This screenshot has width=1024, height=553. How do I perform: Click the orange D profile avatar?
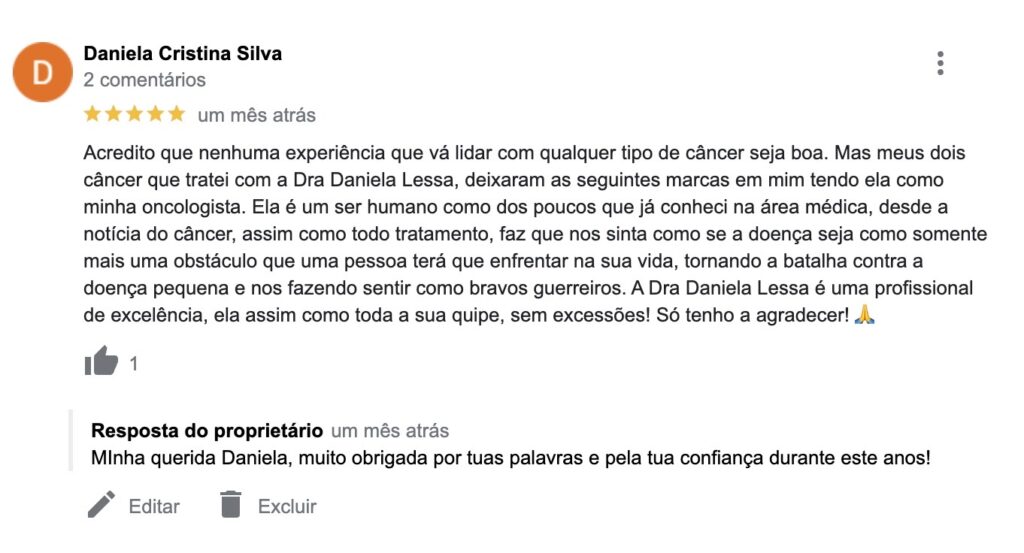point(42,72)
